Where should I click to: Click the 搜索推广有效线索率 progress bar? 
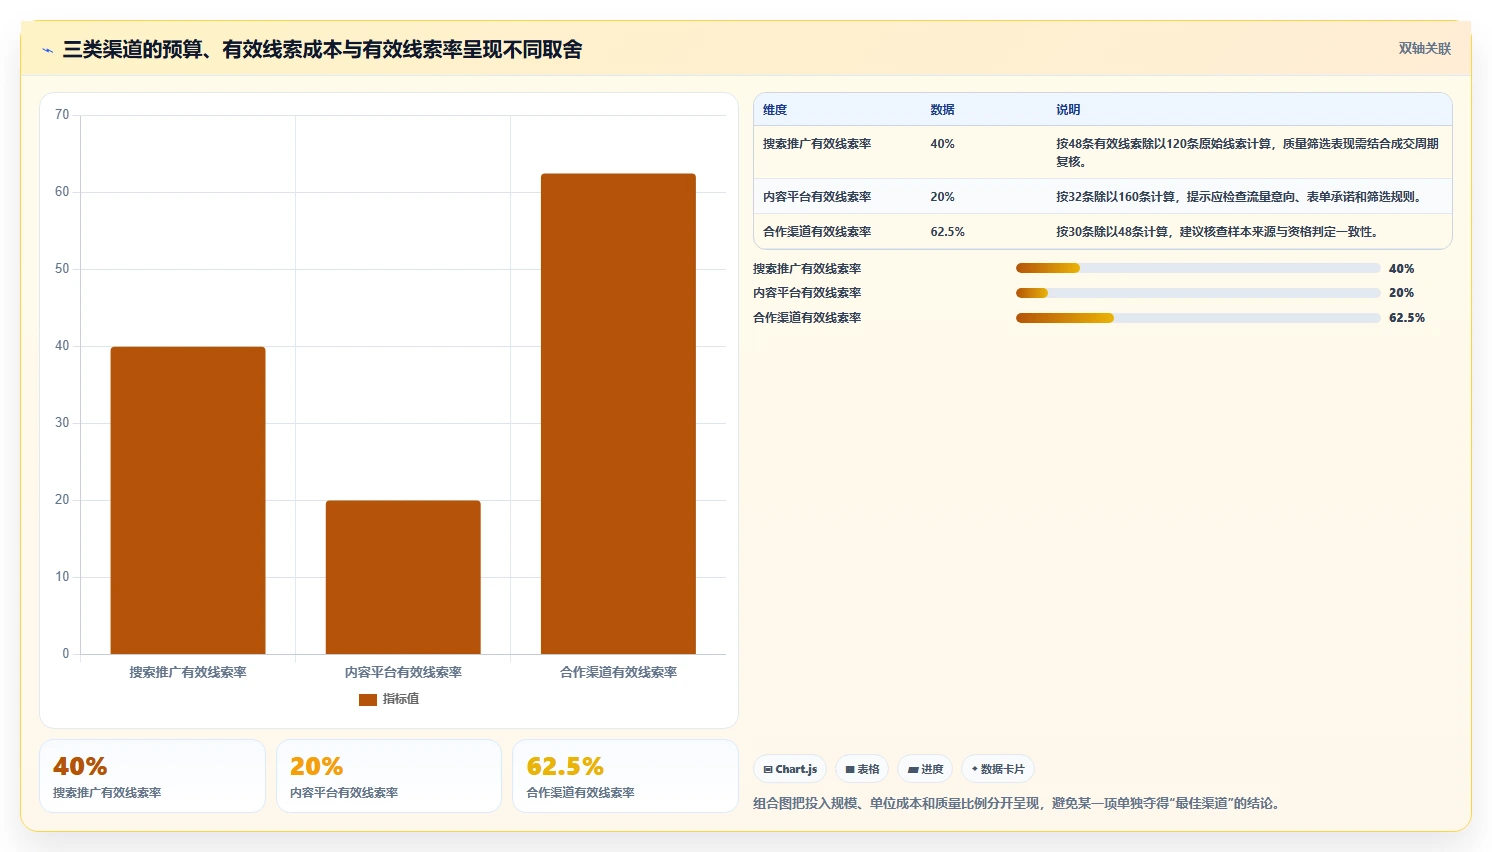pyautogui.click(x=1198, y=268)
